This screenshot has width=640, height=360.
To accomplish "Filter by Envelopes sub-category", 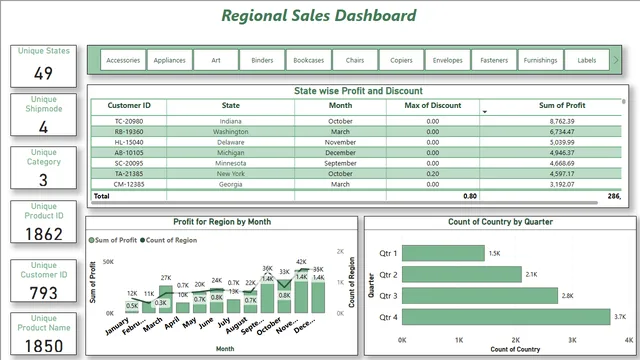I will tap(447, 60).
